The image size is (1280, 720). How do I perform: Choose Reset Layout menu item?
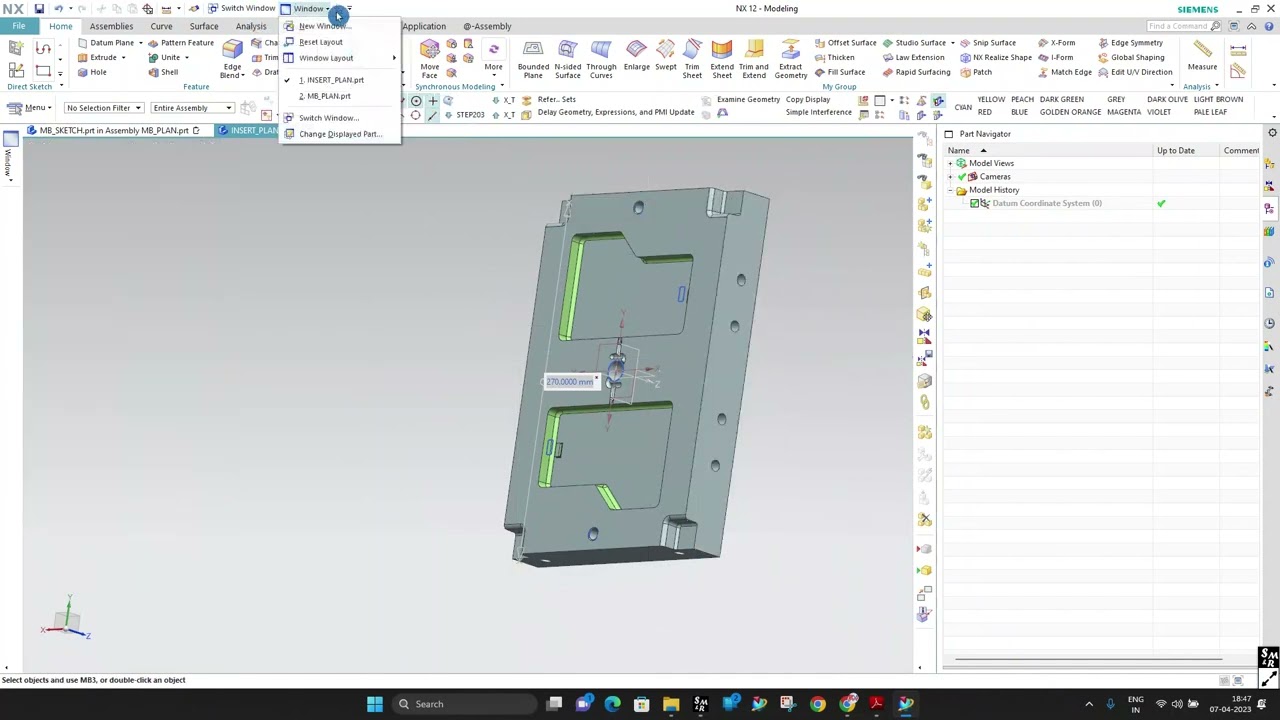point(339,42)
